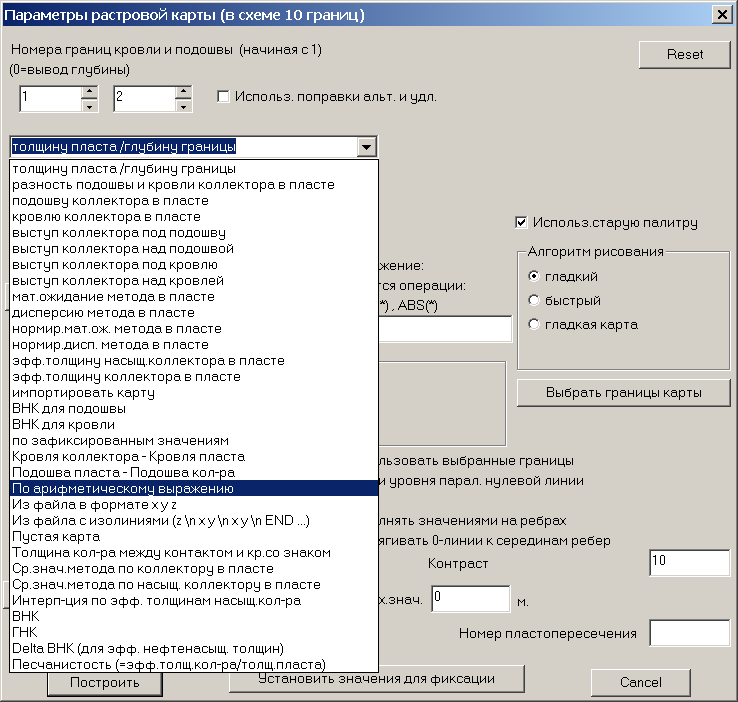Select highlighted 'По арифметическому выражению'
This screenshot has height=702, width=738.
194,488
